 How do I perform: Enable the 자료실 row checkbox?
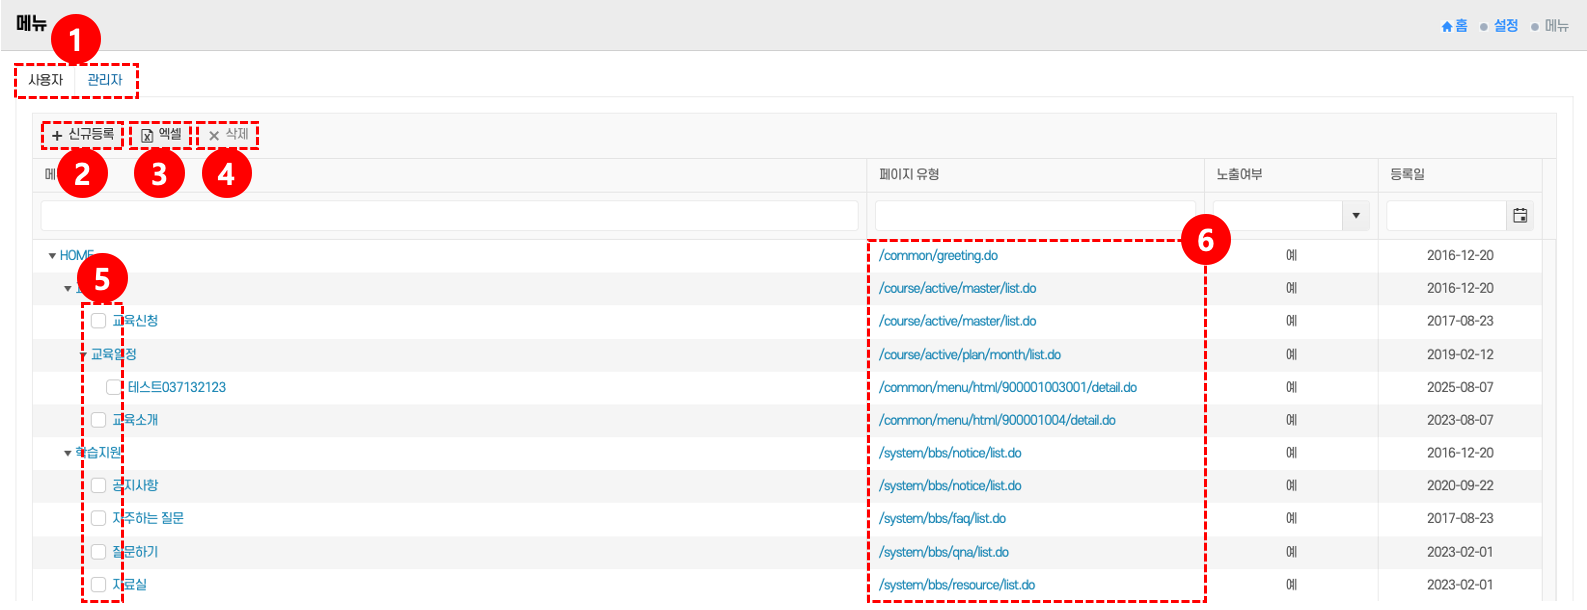pyautogui.click(x=98, y=584)
